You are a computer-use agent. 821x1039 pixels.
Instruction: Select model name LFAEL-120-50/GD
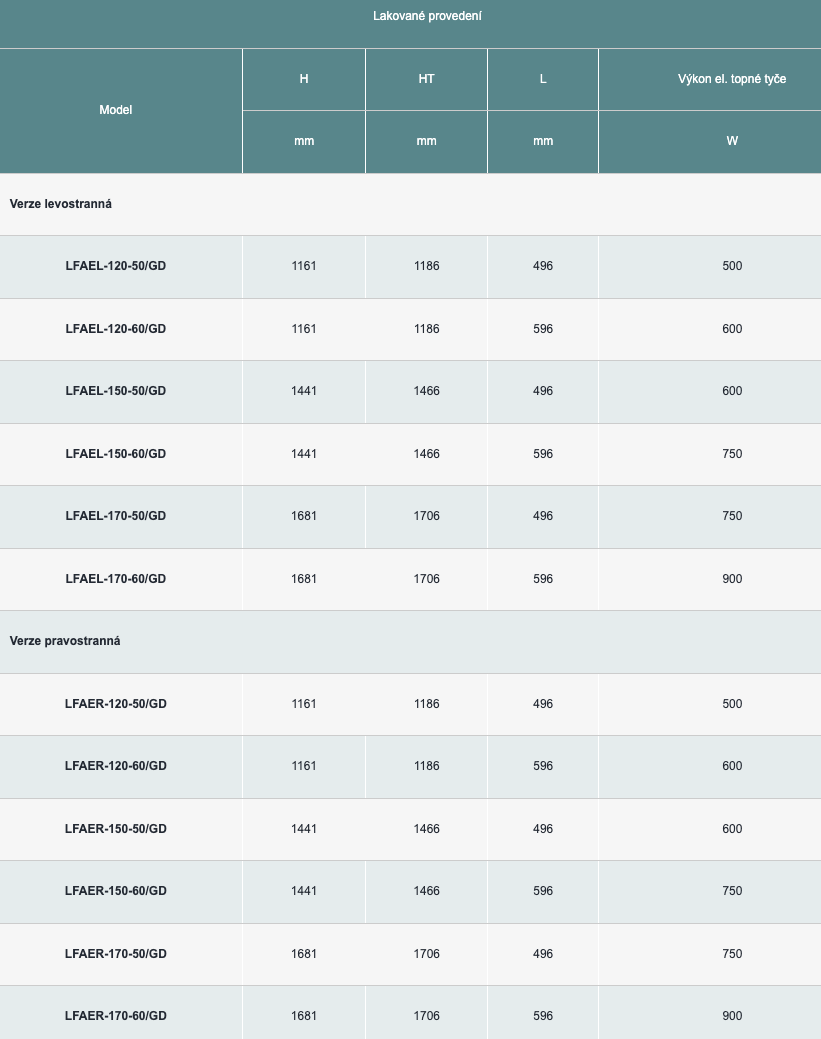116,266
